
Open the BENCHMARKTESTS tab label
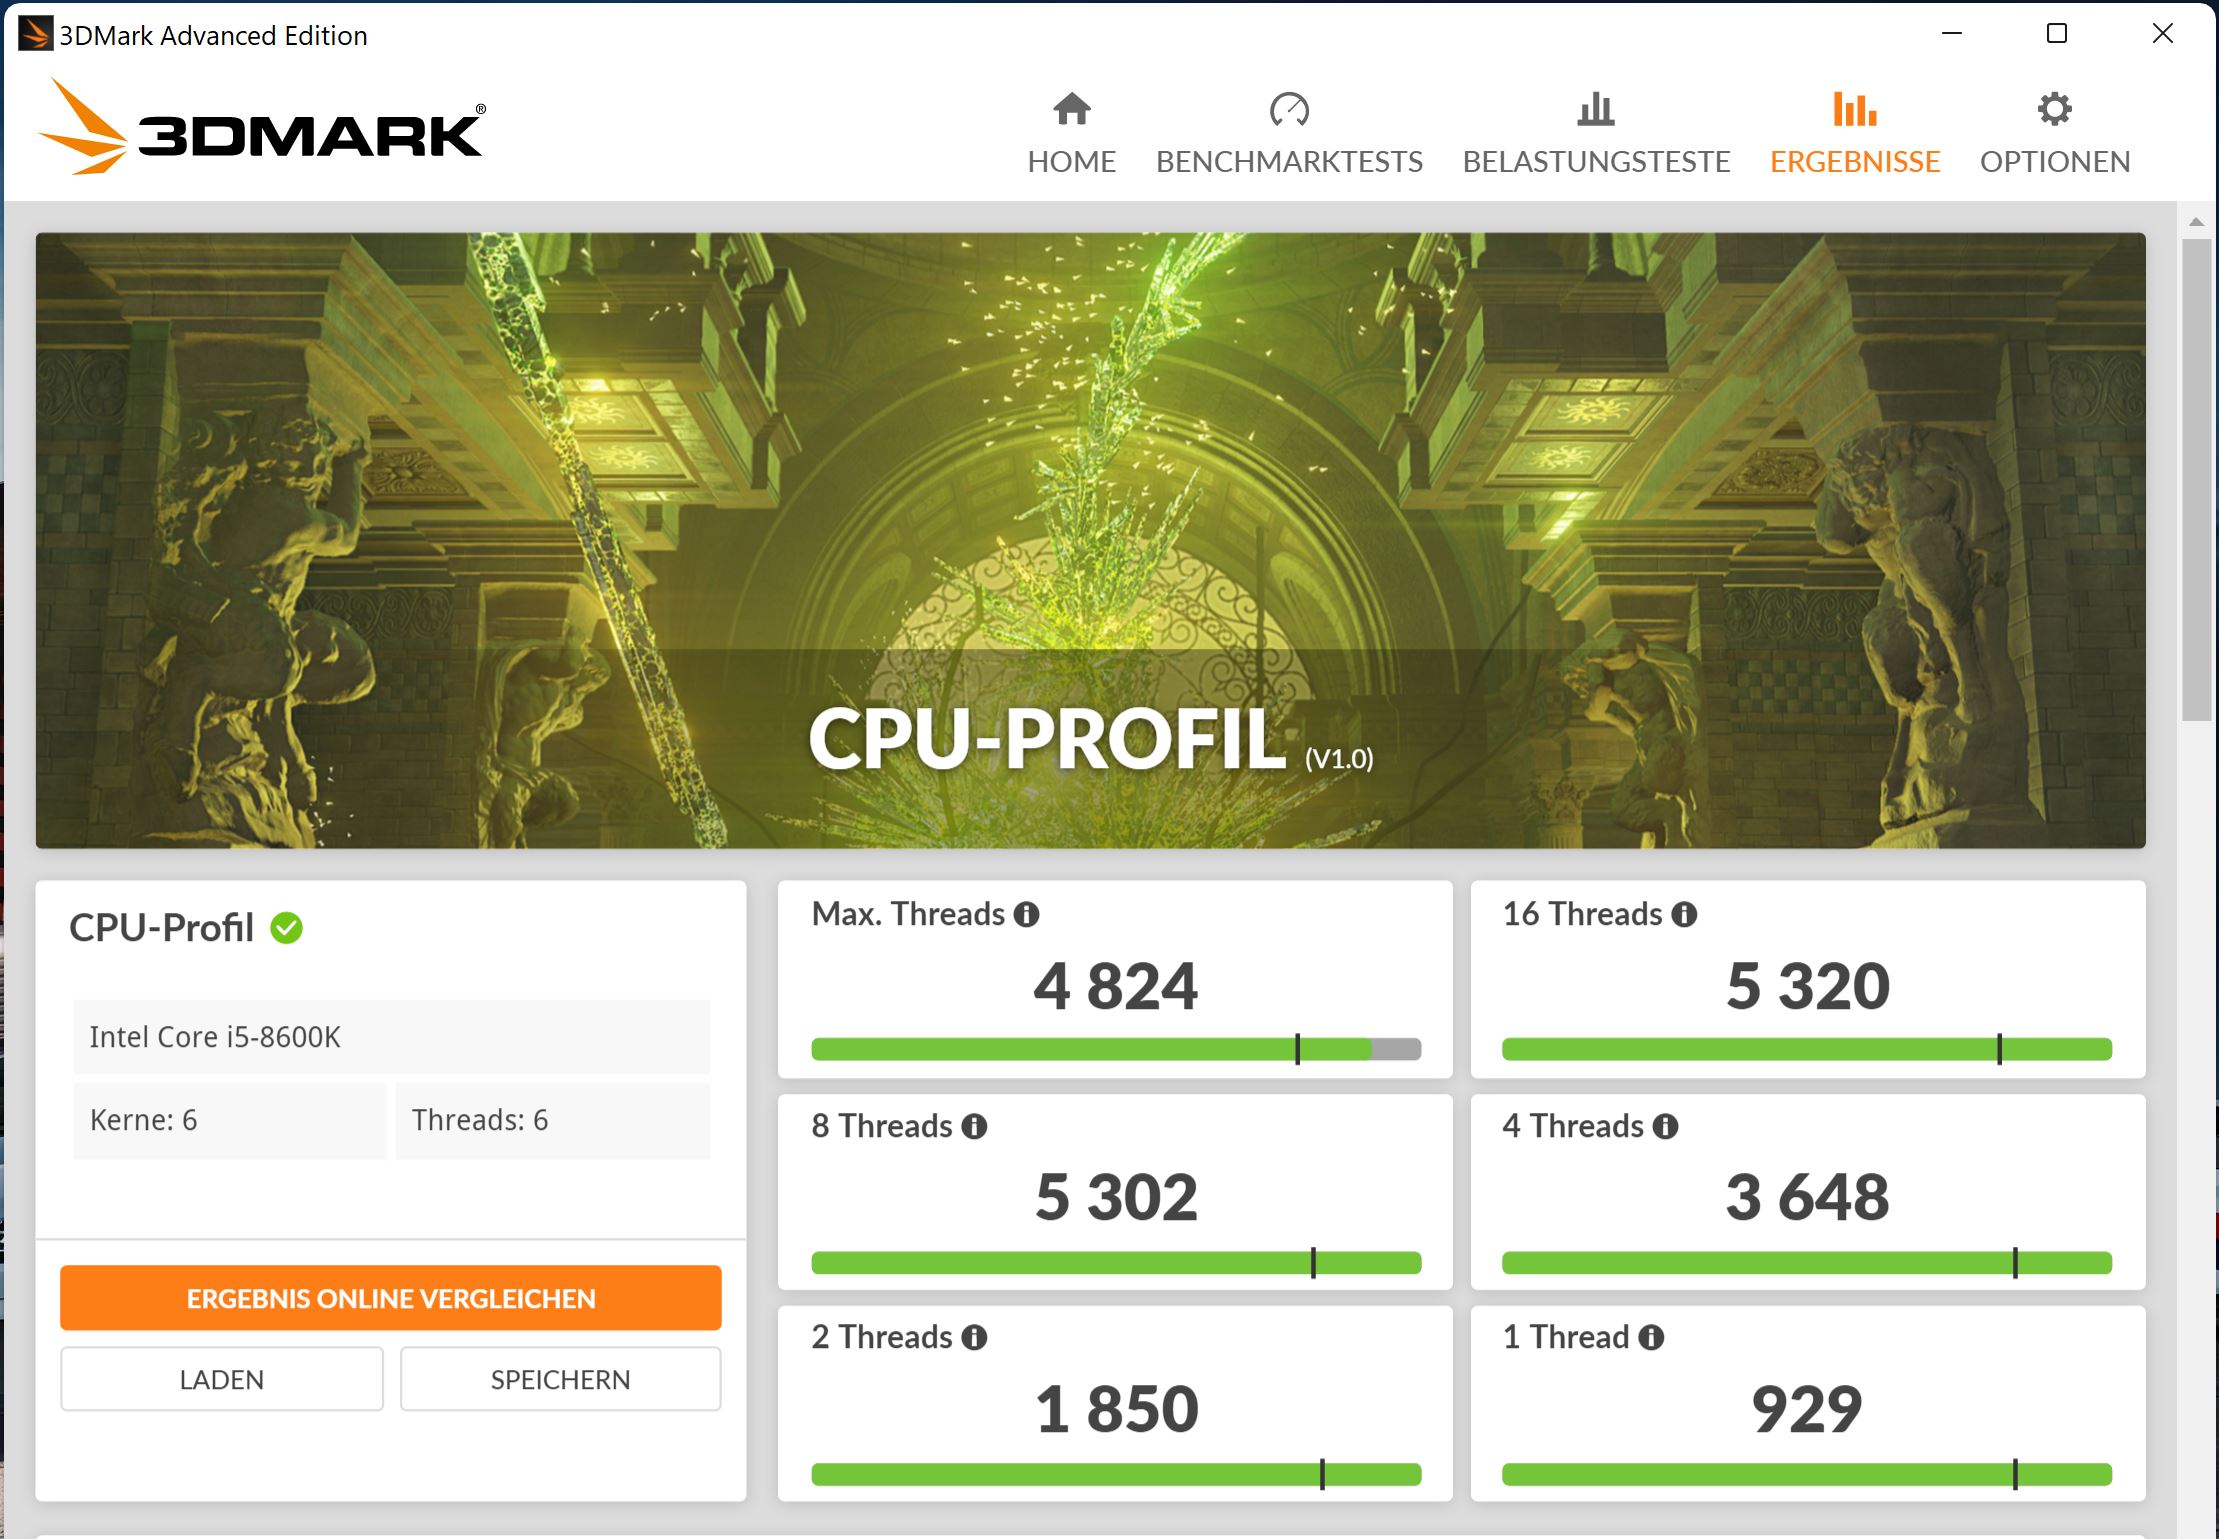1289,161
